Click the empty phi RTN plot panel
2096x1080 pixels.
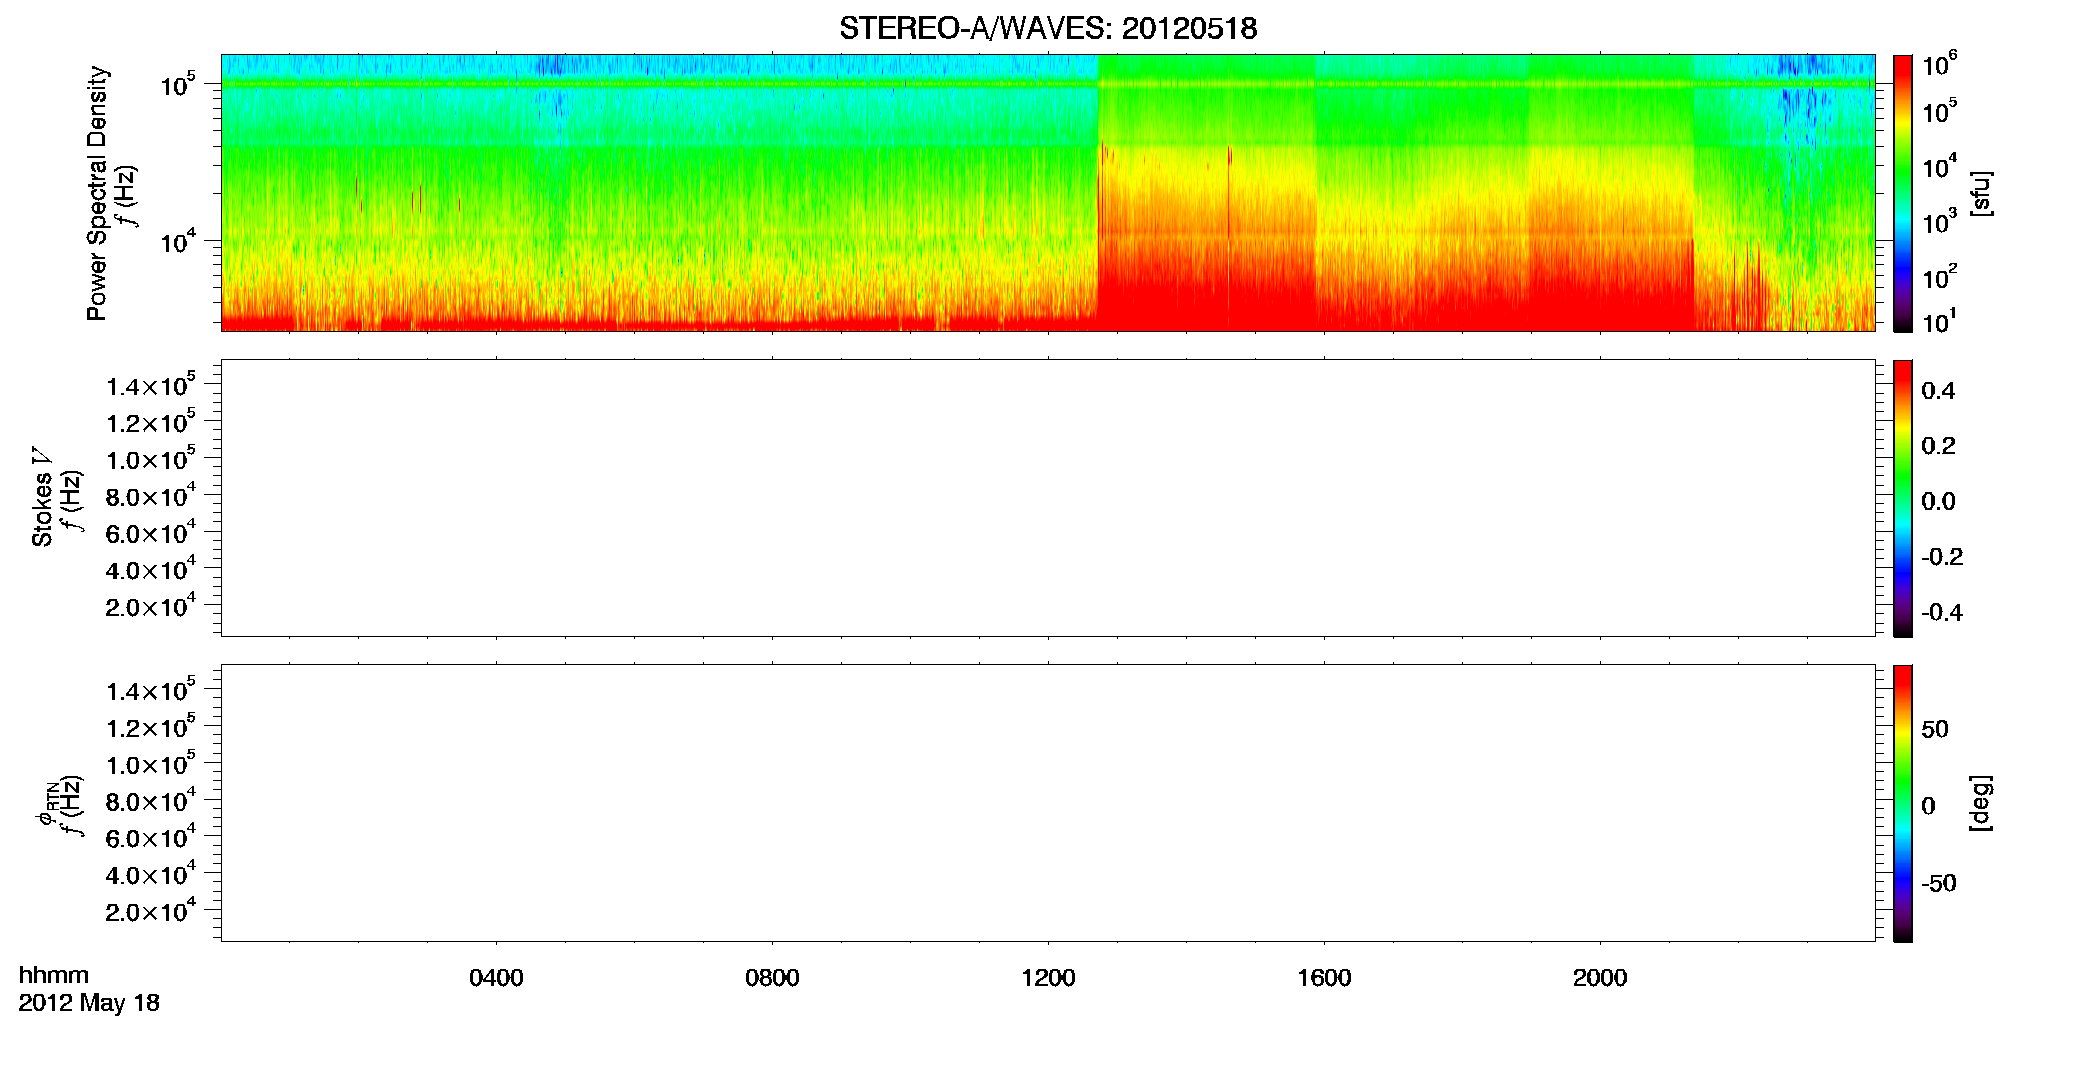point(1048,803)
